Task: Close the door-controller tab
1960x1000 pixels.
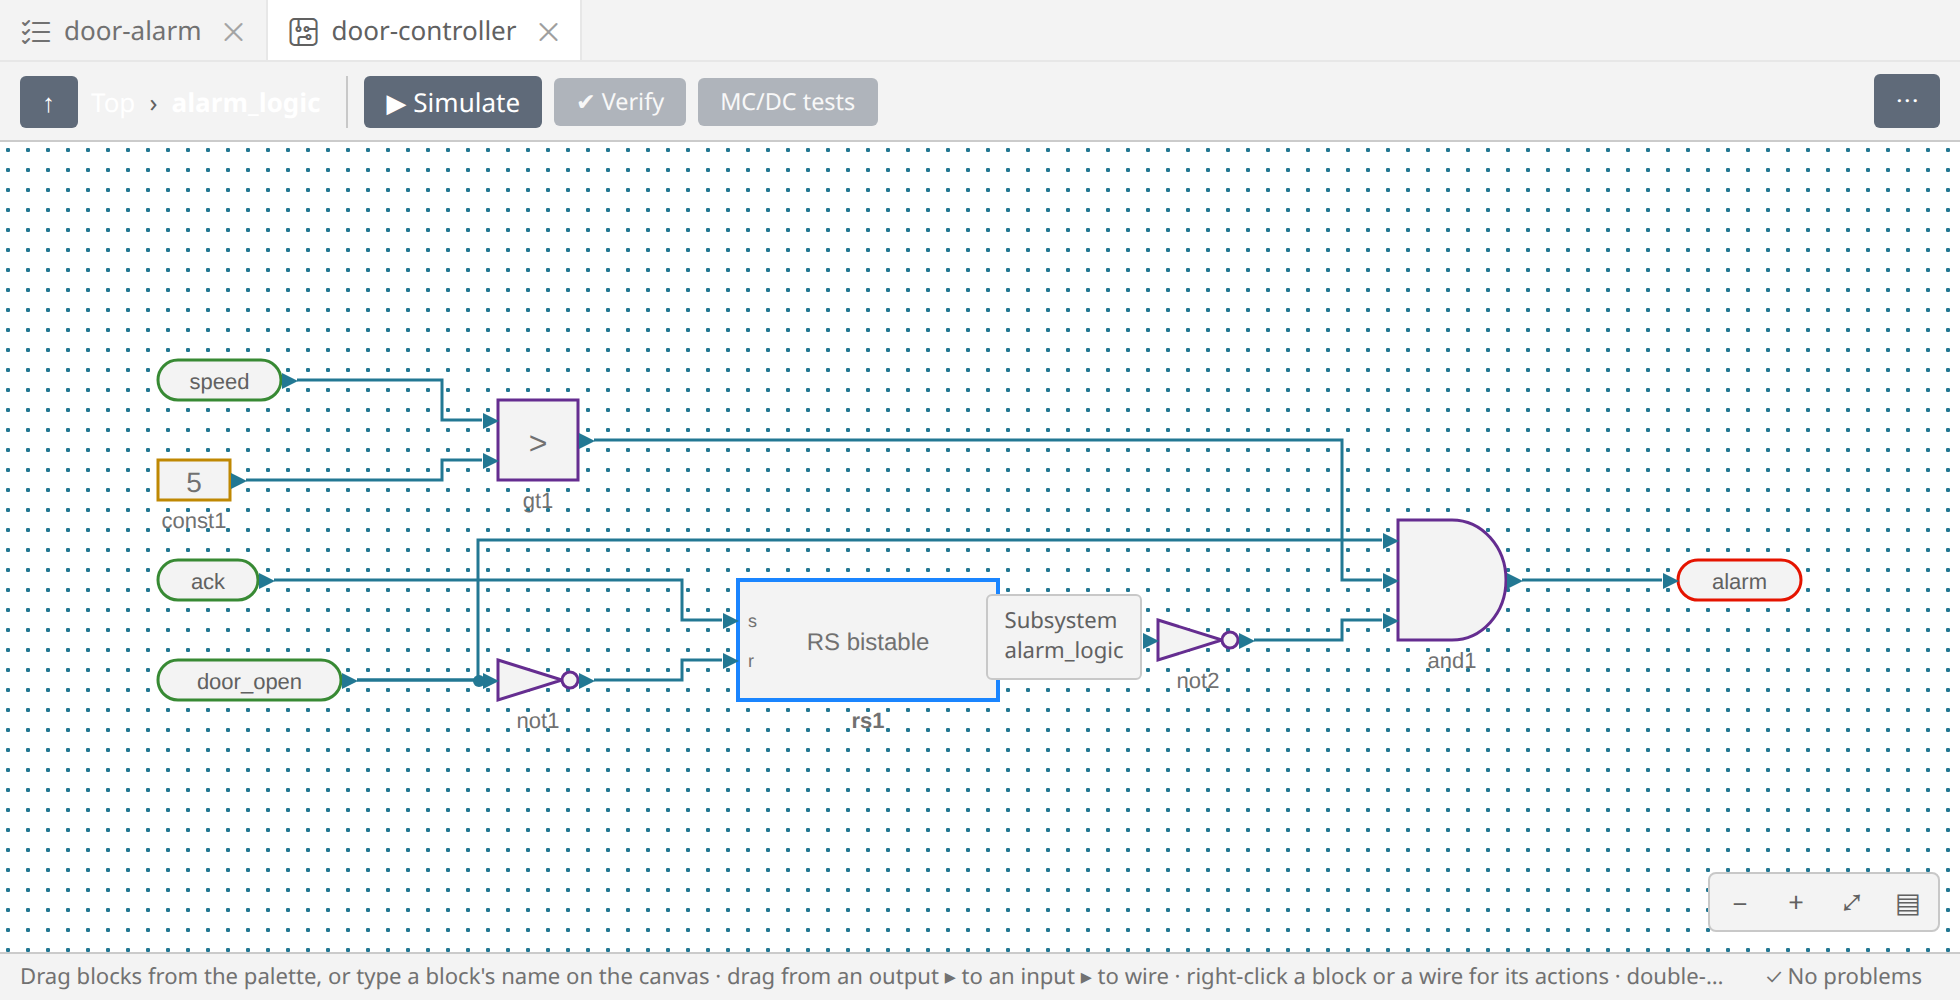Action: [548, 32]
